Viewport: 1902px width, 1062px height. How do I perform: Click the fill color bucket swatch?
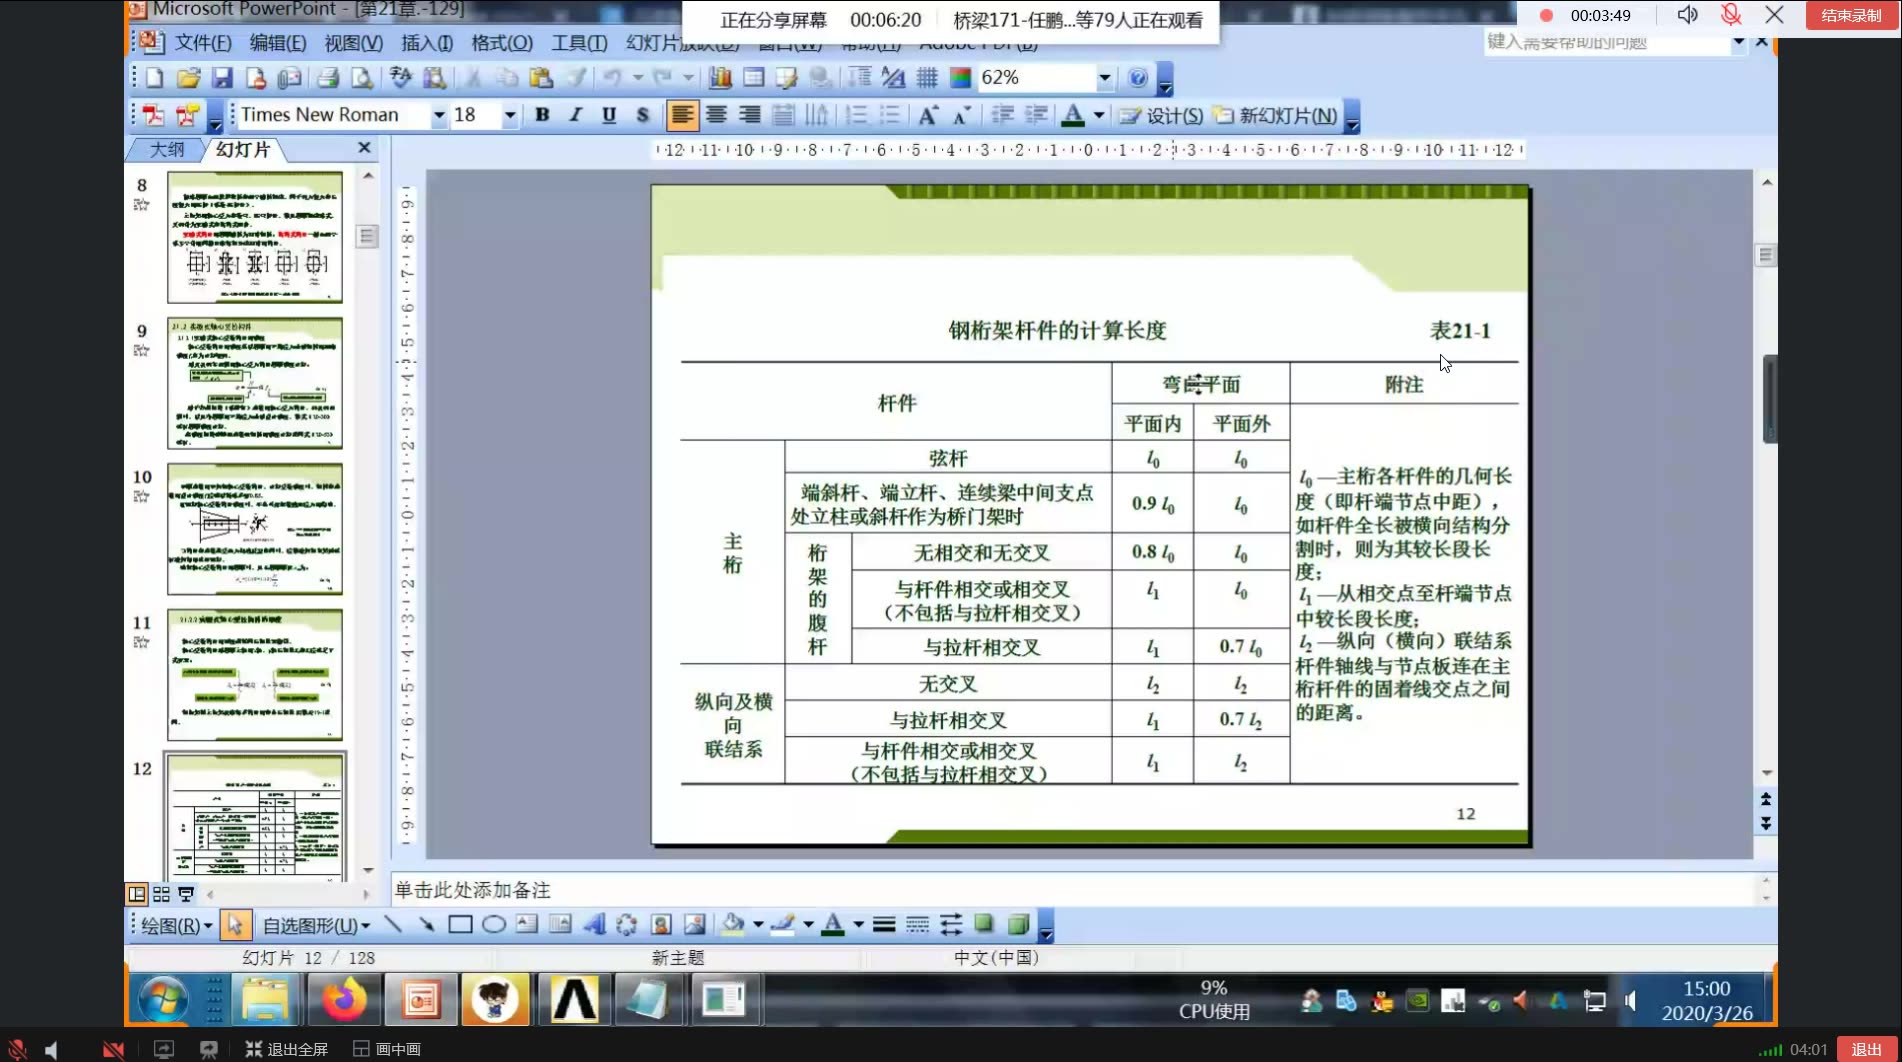[733, 925]
